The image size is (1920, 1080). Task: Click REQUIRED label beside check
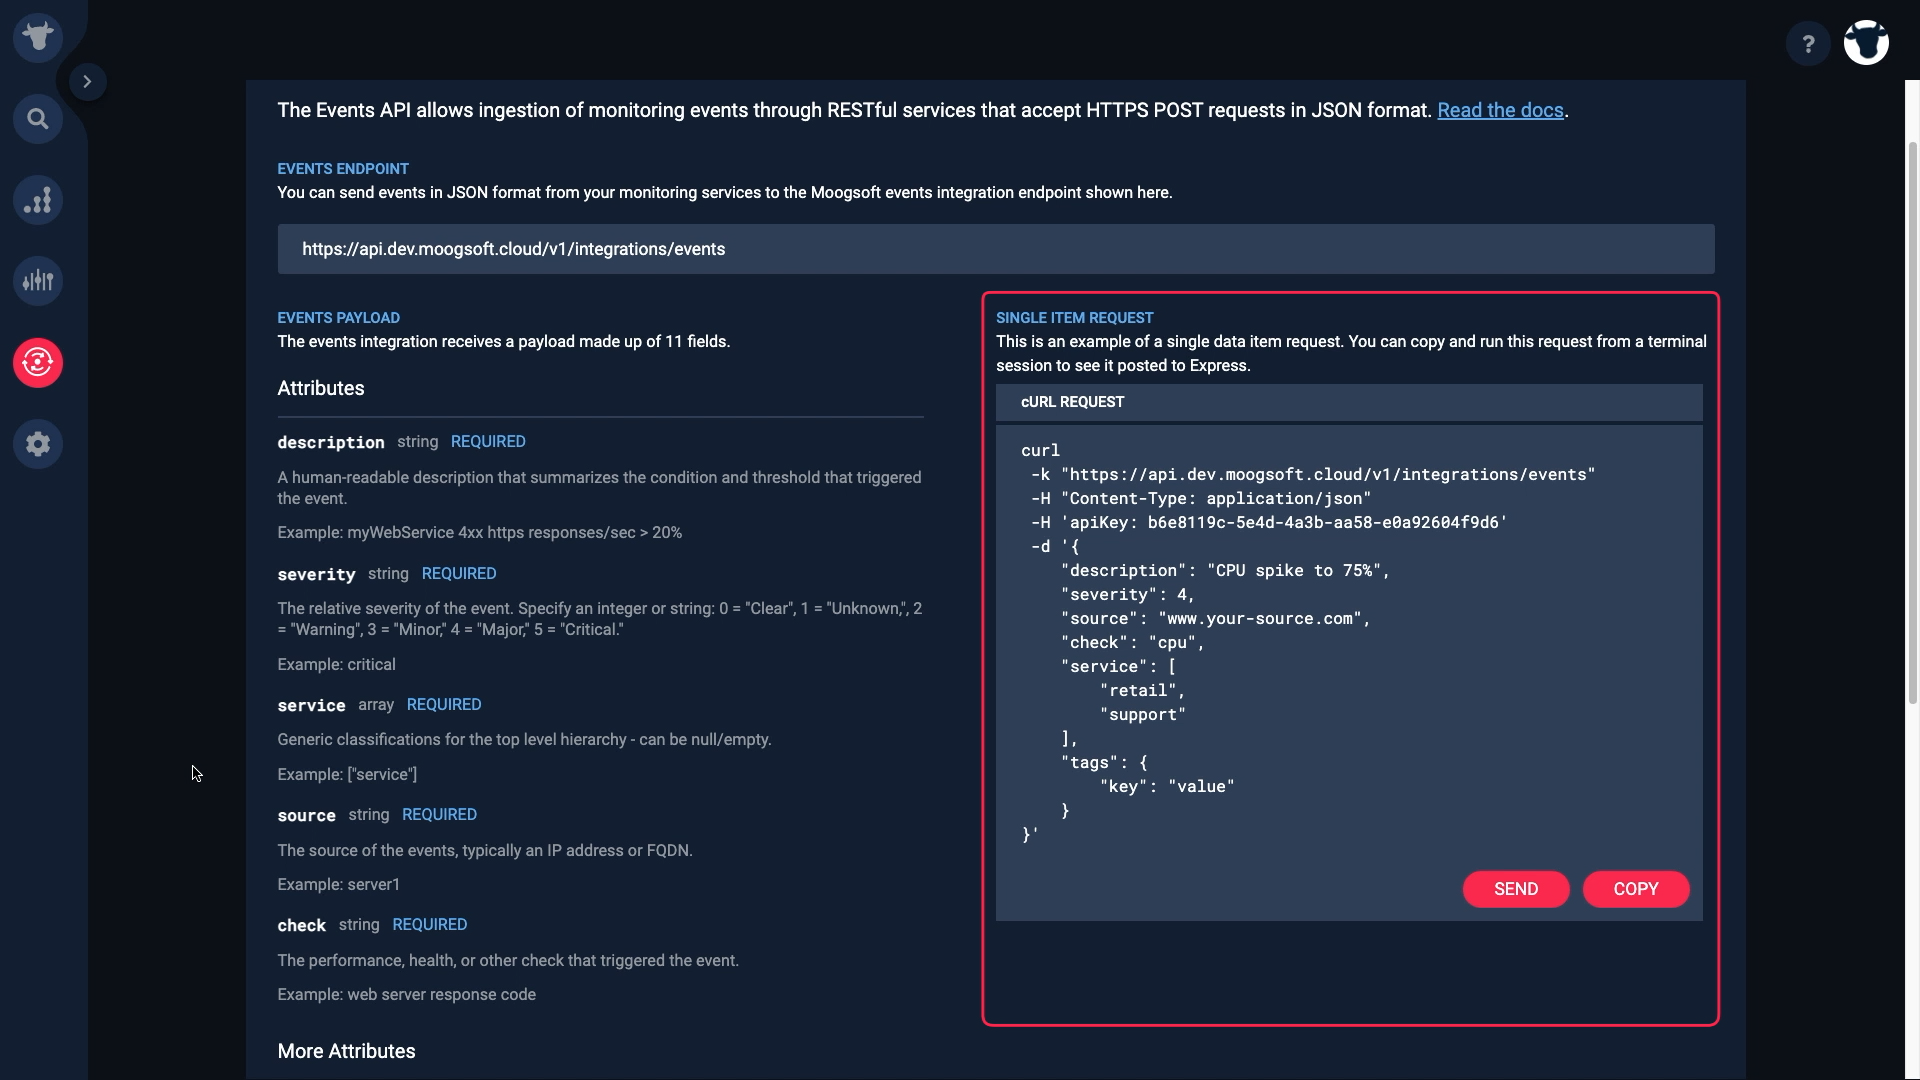(x=430, y=925)
